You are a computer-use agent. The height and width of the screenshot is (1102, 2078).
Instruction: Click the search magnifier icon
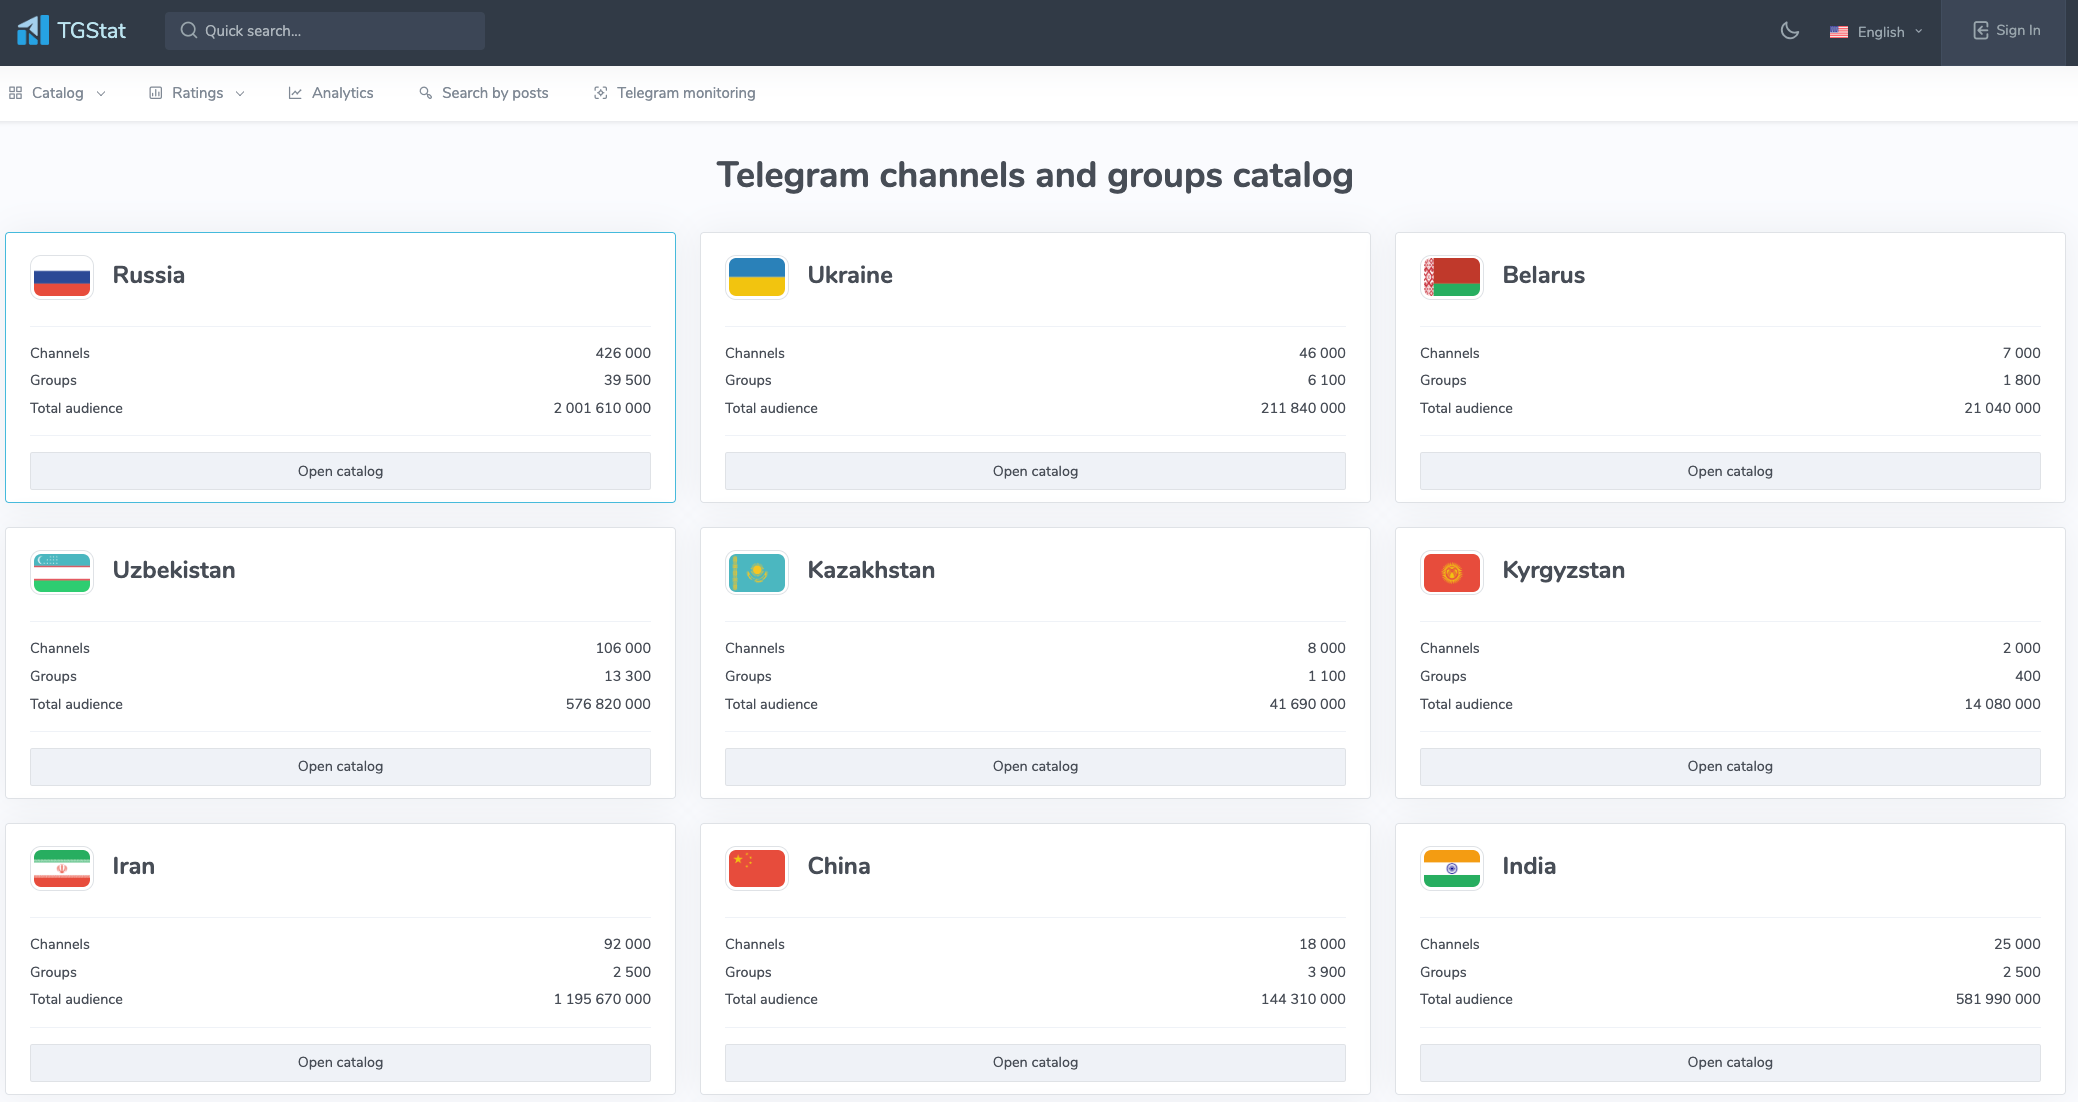click(188, 31)
